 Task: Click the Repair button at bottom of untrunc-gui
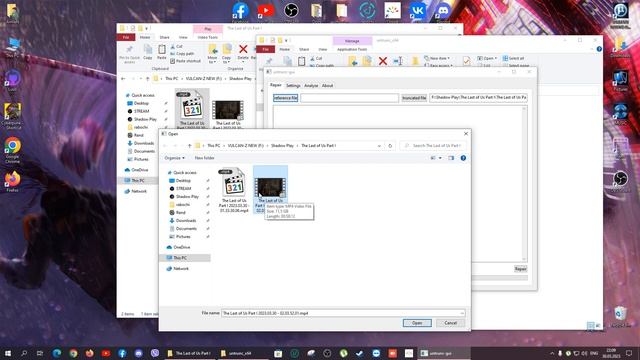pos(520,269)
